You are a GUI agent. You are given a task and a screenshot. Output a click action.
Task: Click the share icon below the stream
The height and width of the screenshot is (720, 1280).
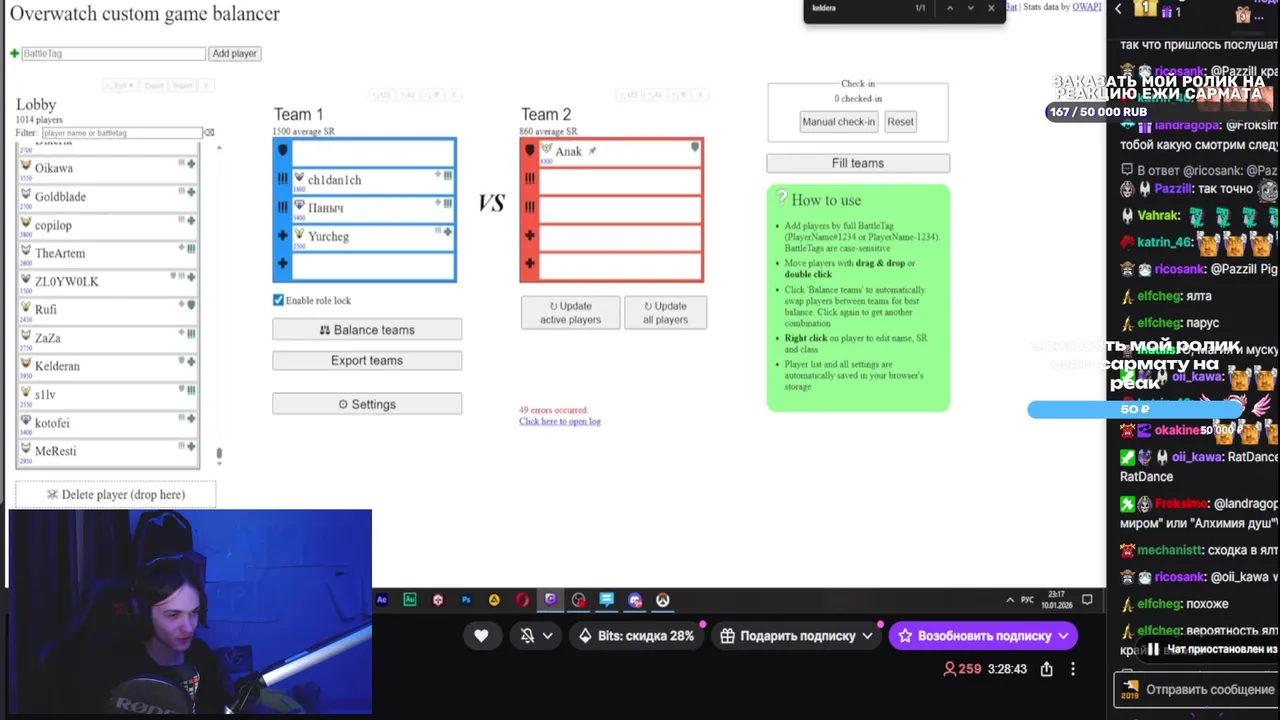pos(1046,669)
